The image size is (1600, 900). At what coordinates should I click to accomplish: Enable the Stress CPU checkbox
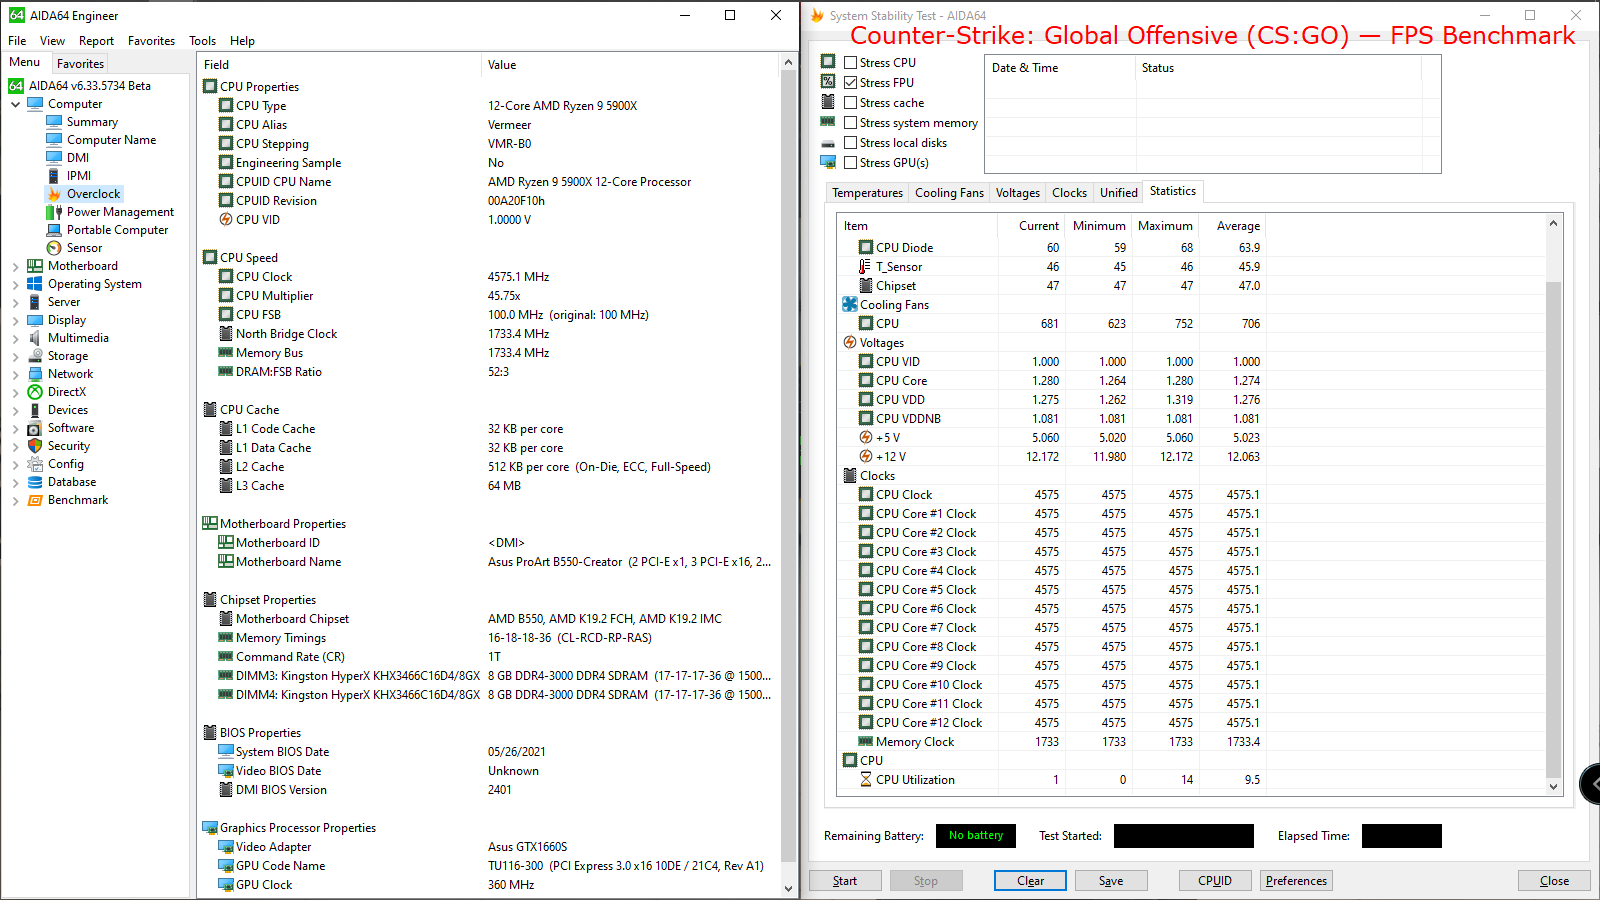point(851,63)
